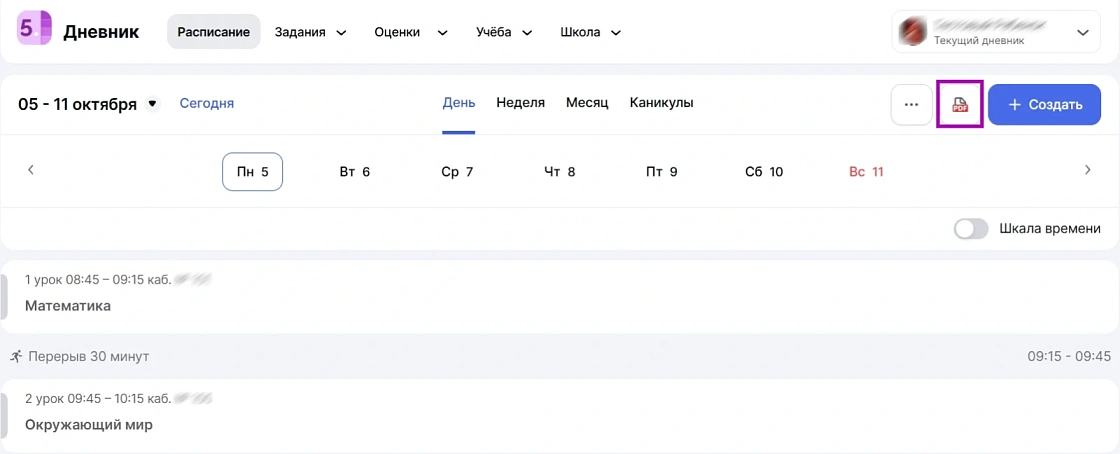Screen dimensions: 1120x454
Task: Open the Текущий дневник account dropdown
Action: (x=996, y=31)
